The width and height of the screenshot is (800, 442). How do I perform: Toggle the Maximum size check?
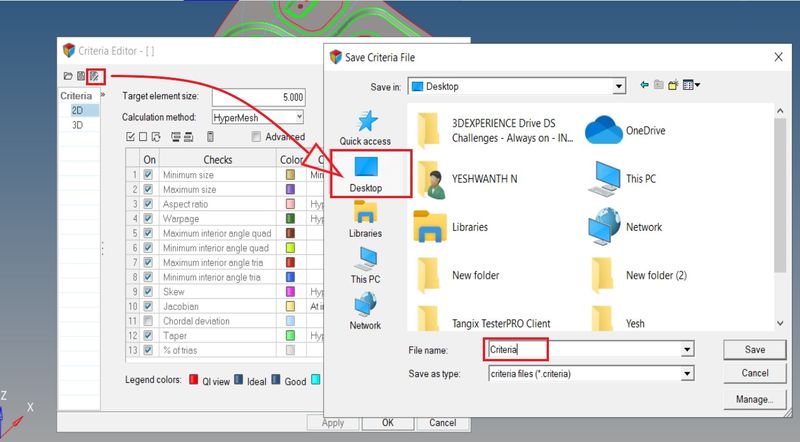click(148, 189)
